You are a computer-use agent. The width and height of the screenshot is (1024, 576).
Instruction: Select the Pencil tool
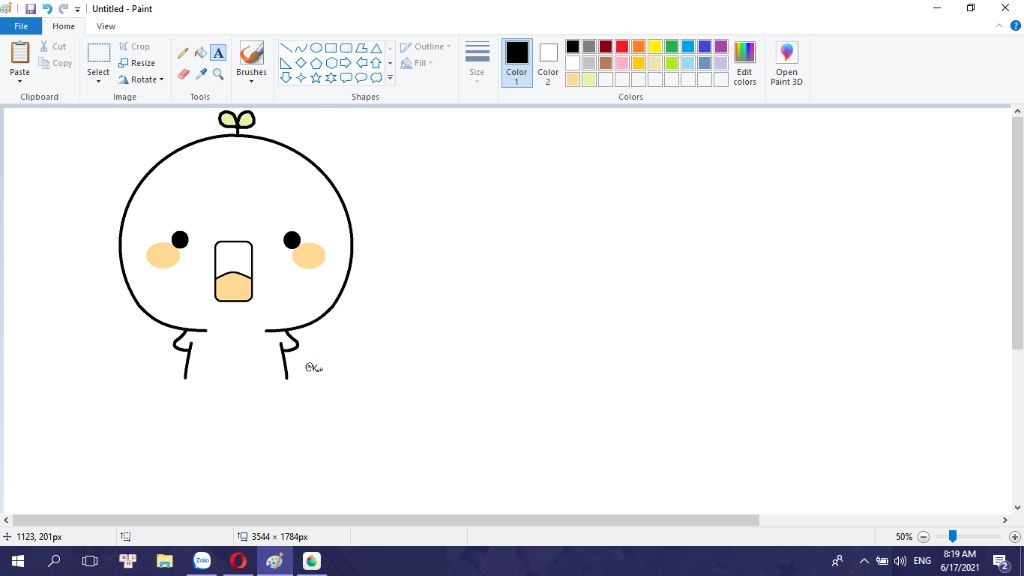pos(183,53)
